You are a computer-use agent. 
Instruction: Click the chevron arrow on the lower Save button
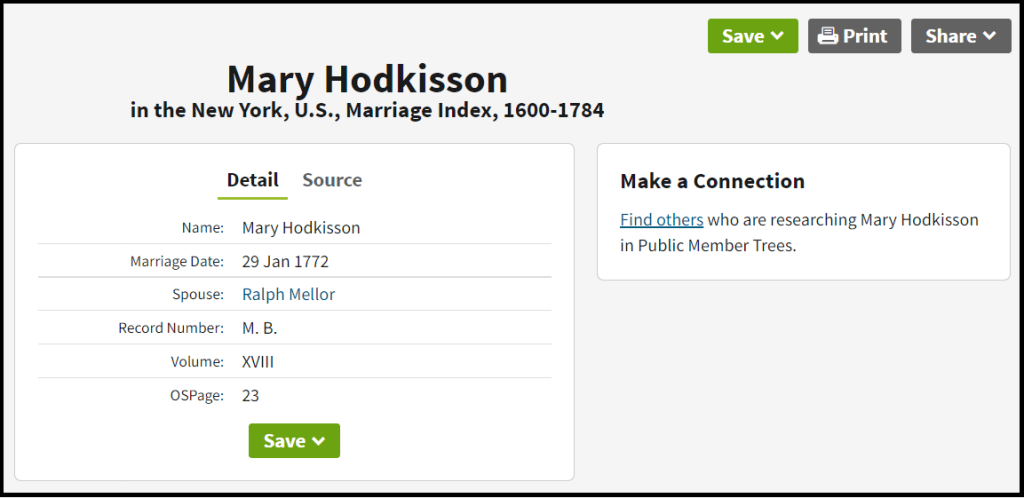click(319, 441)
